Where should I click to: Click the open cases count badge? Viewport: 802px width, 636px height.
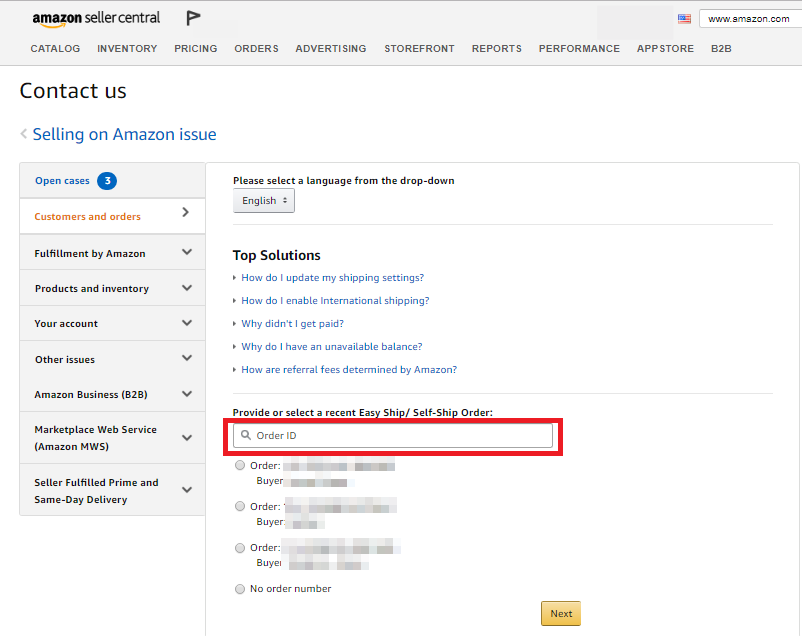107,181
